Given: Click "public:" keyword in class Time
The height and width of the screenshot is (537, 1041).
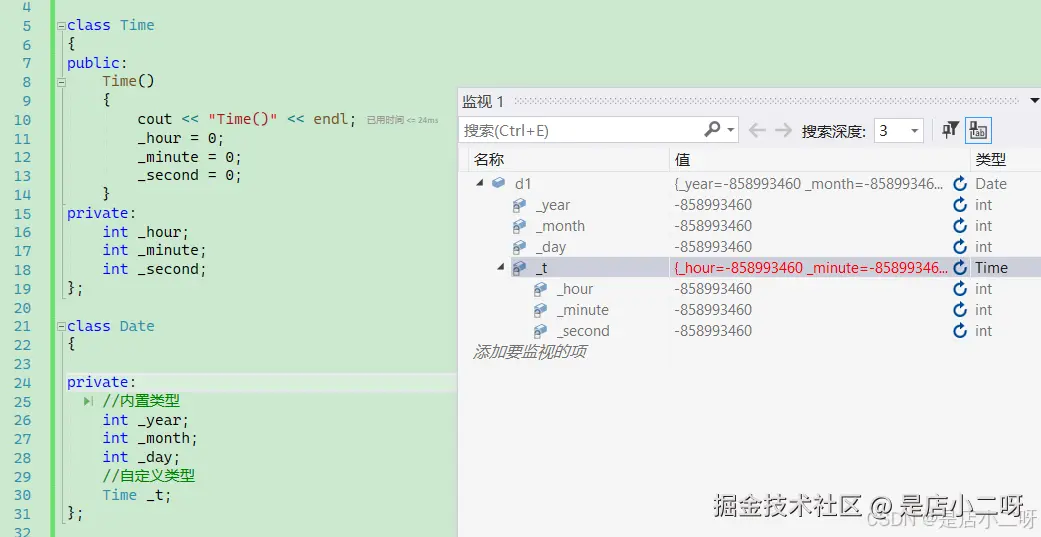Looking at the screenshot, I should pos(97,63).
